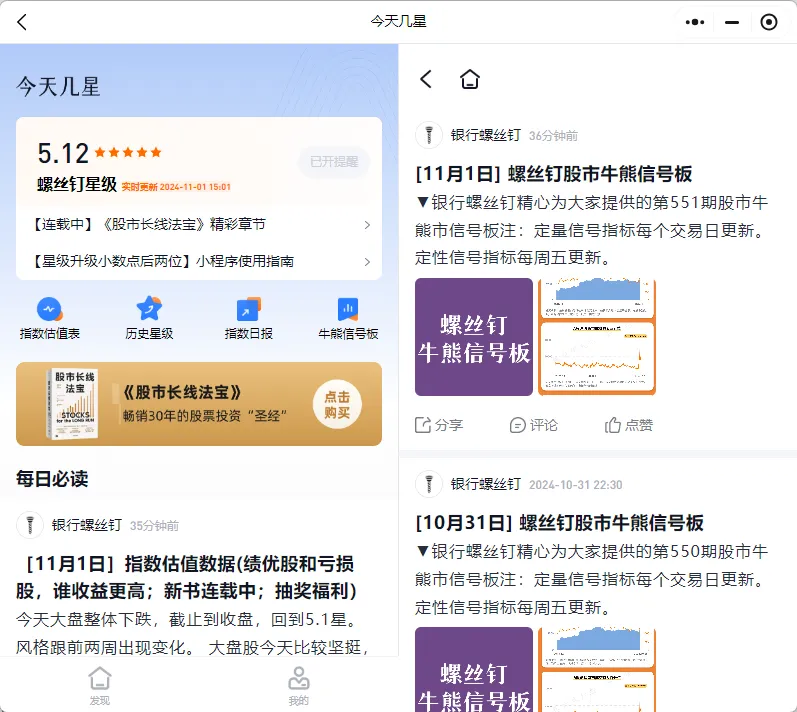This screenshot has height=712, width=797.
Task: Open article [11月1日] 指数估值数据
Action: click(188, 577)
